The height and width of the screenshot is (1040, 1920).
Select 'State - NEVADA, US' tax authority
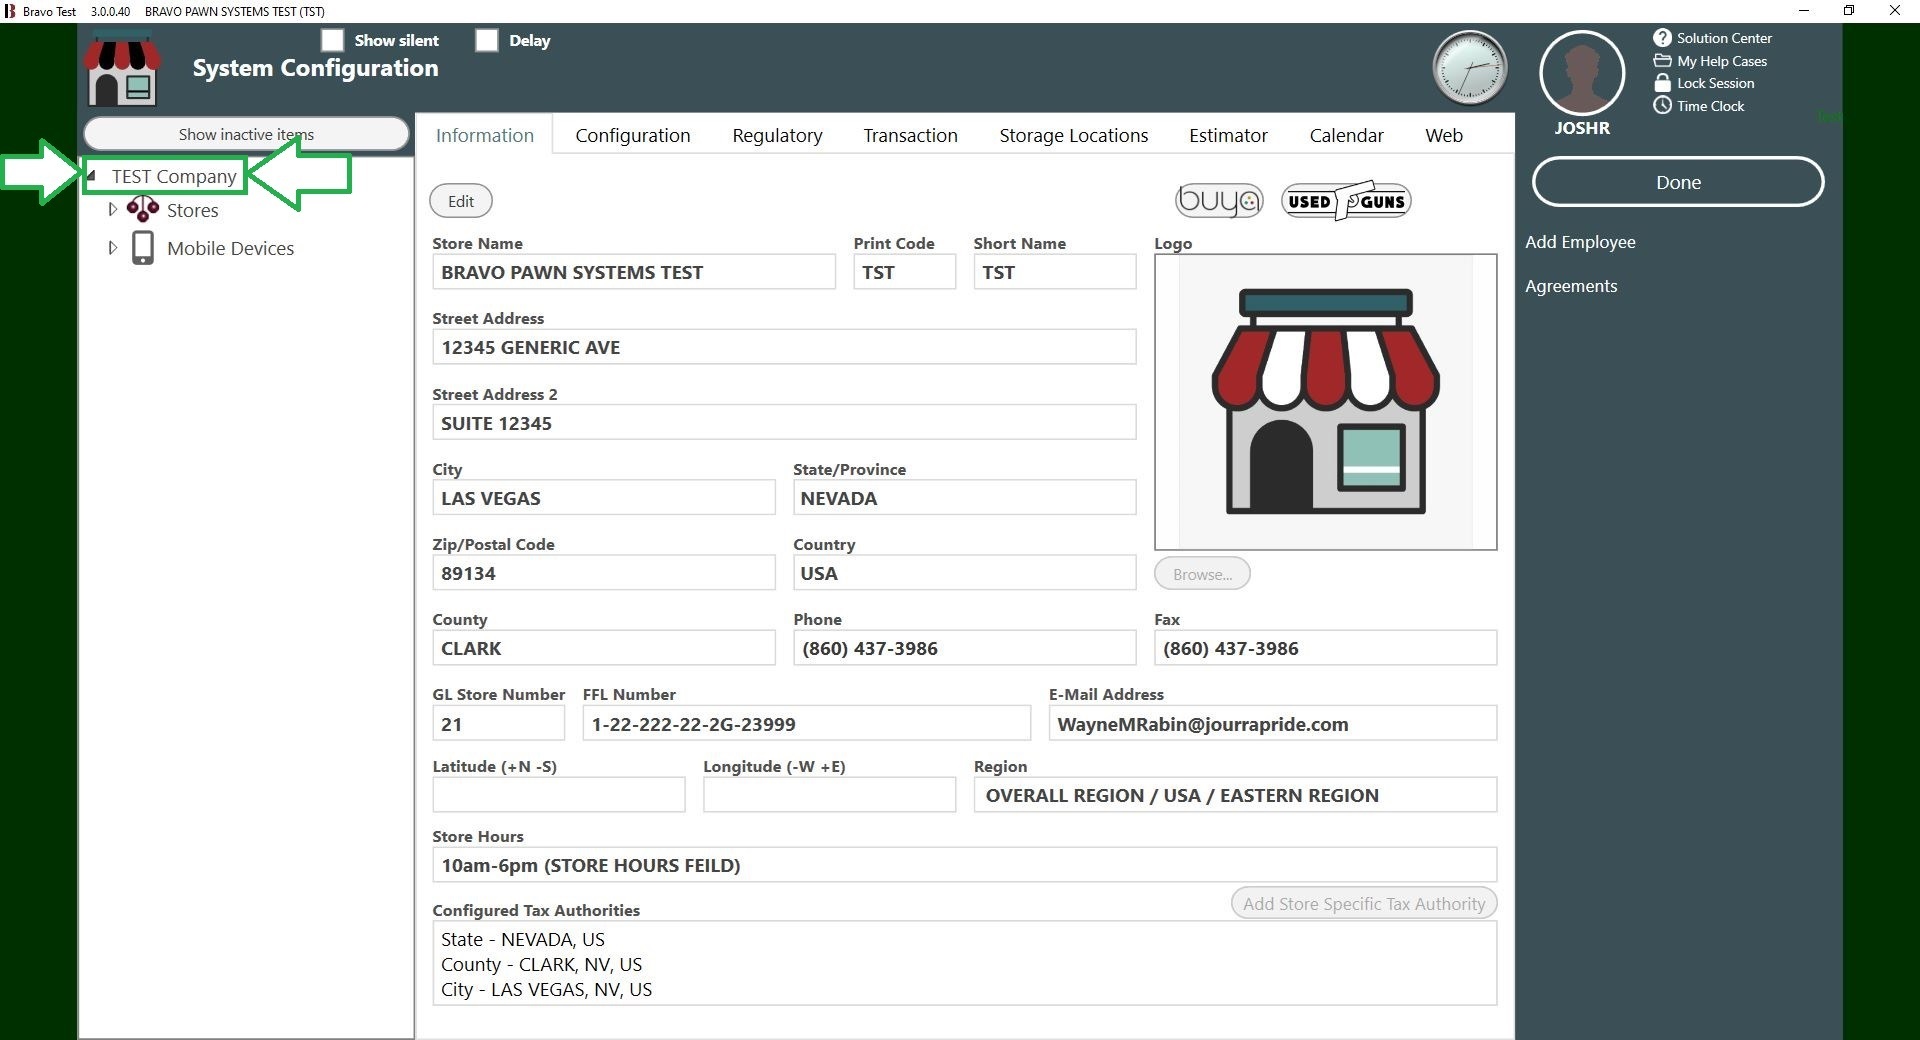click(522, 939)
